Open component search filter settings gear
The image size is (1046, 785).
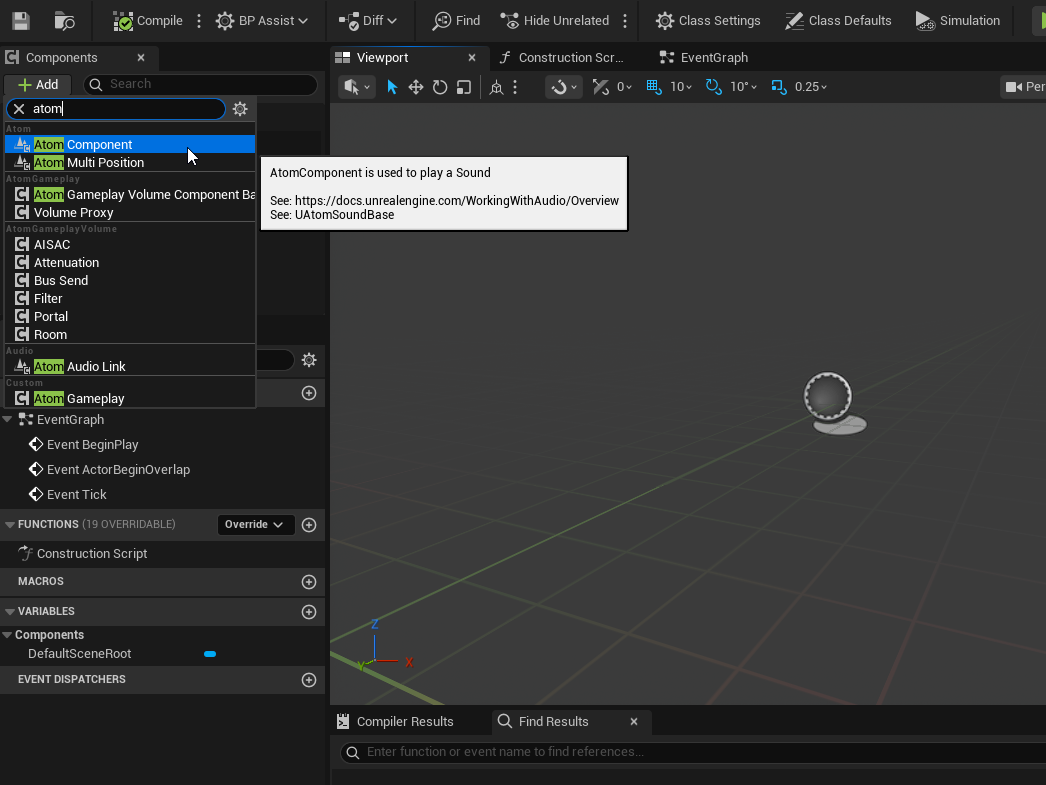(x=240, y=109)
